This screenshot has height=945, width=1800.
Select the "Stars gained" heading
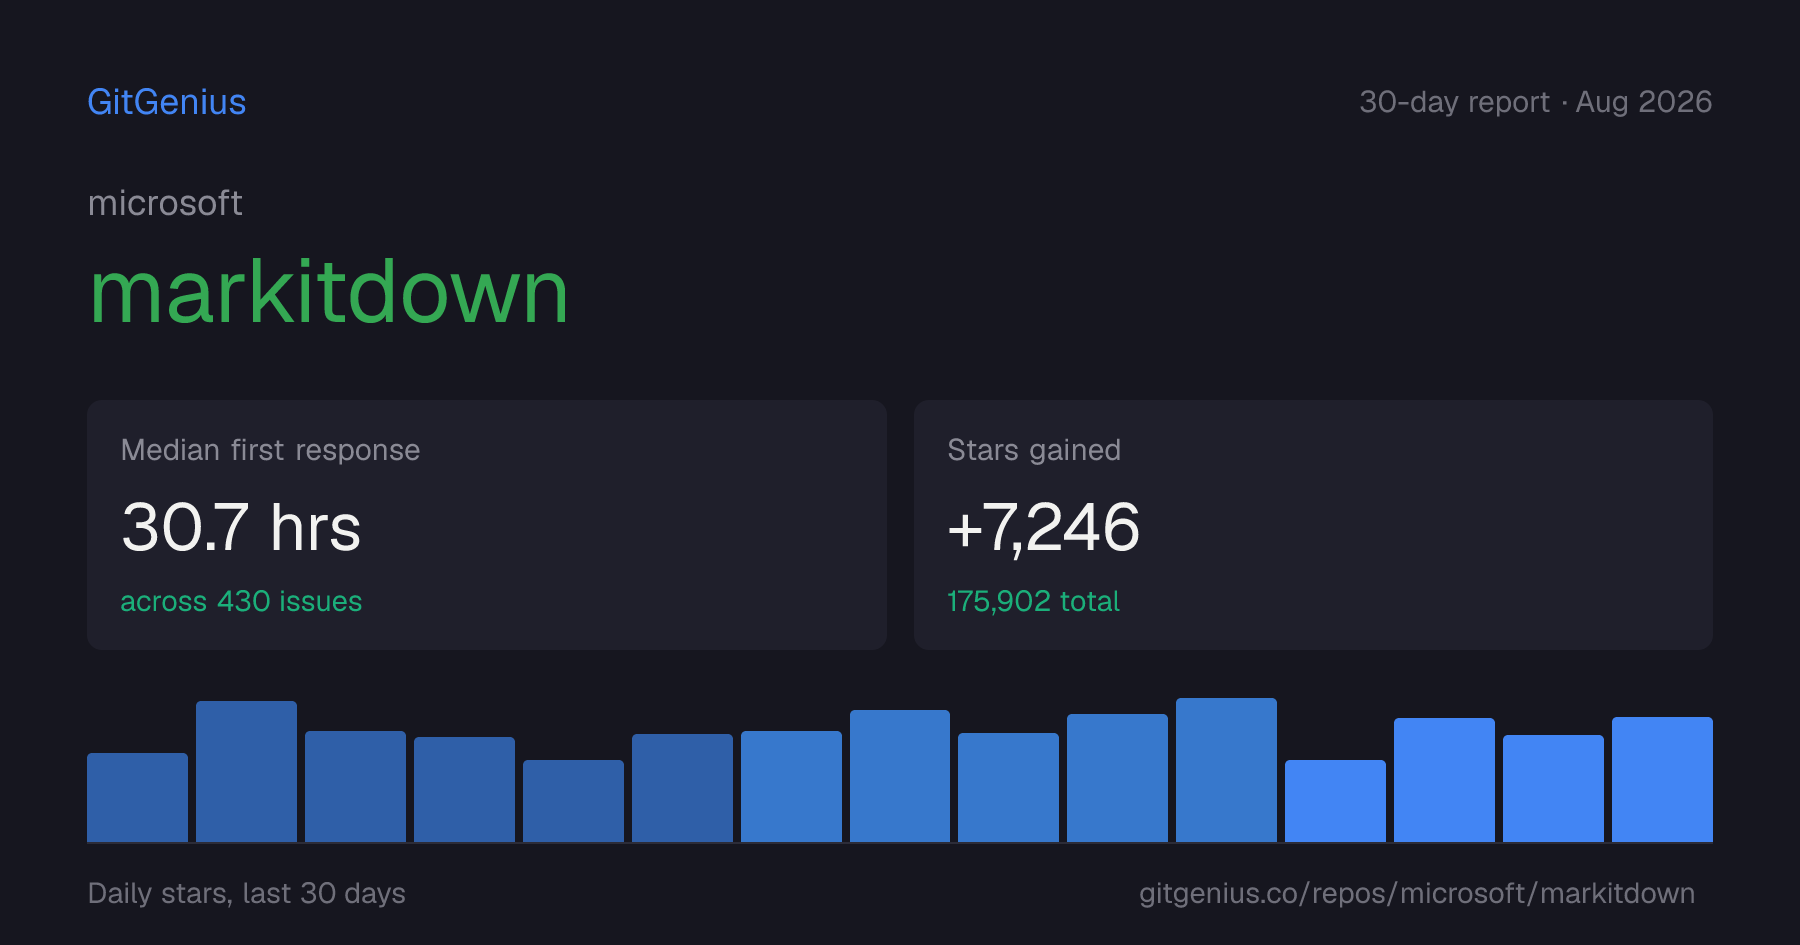1034,450
